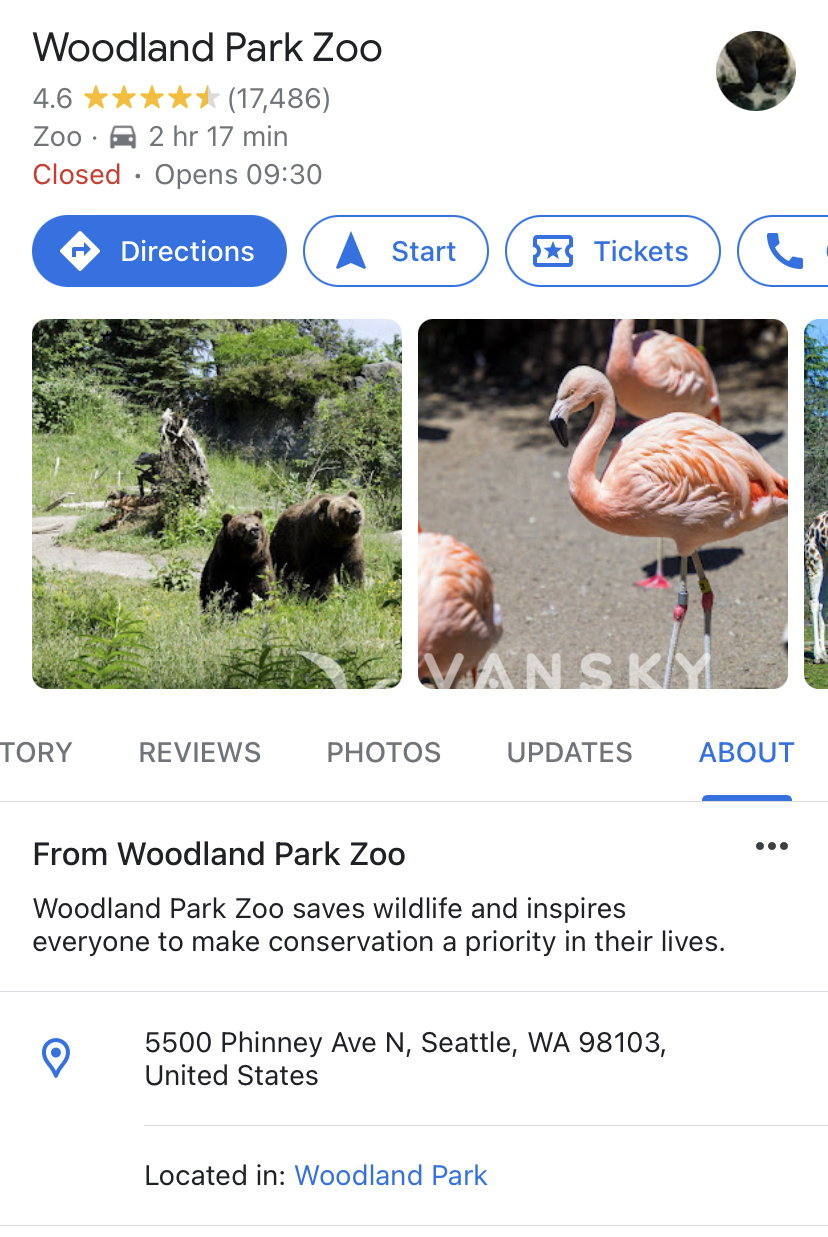The width and height of the screenshot is (828, 1237).
Task: Tap the phone call icon
Action: pos(784,251)
